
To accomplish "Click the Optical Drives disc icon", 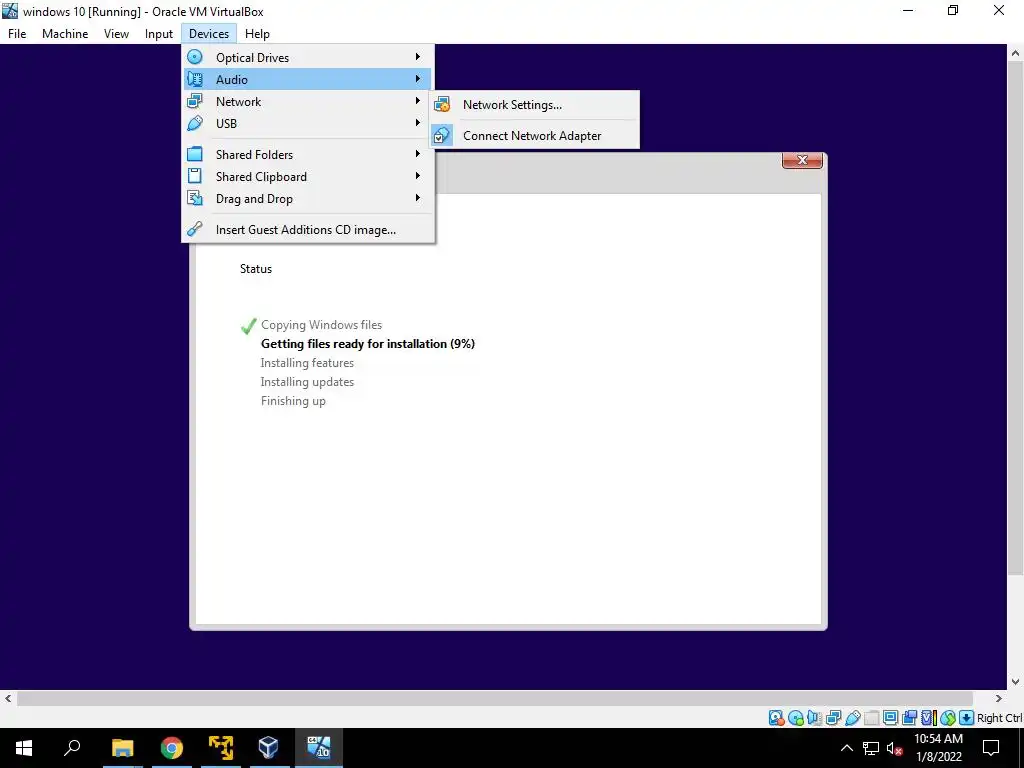I will coord(195,57).
